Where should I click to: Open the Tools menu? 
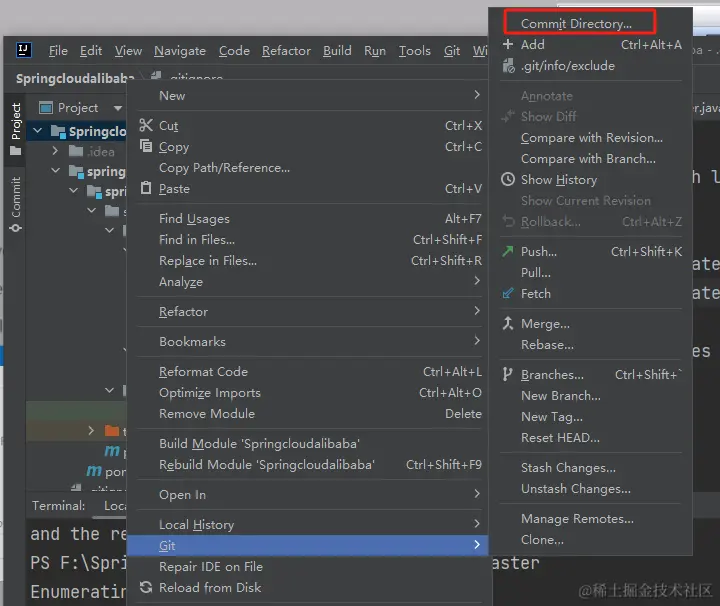(414, 50)
